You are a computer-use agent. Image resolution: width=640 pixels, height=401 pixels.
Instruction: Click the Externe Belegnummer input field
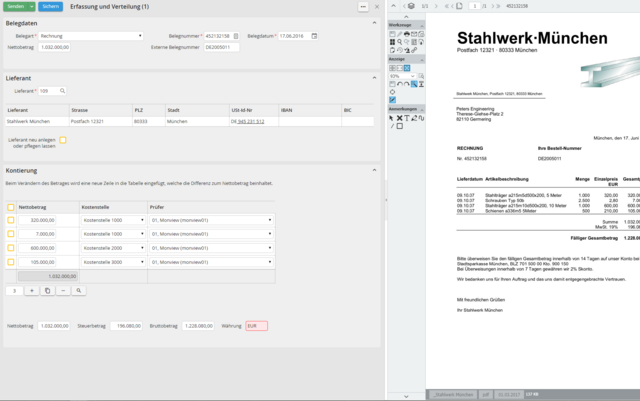[222, 47]
